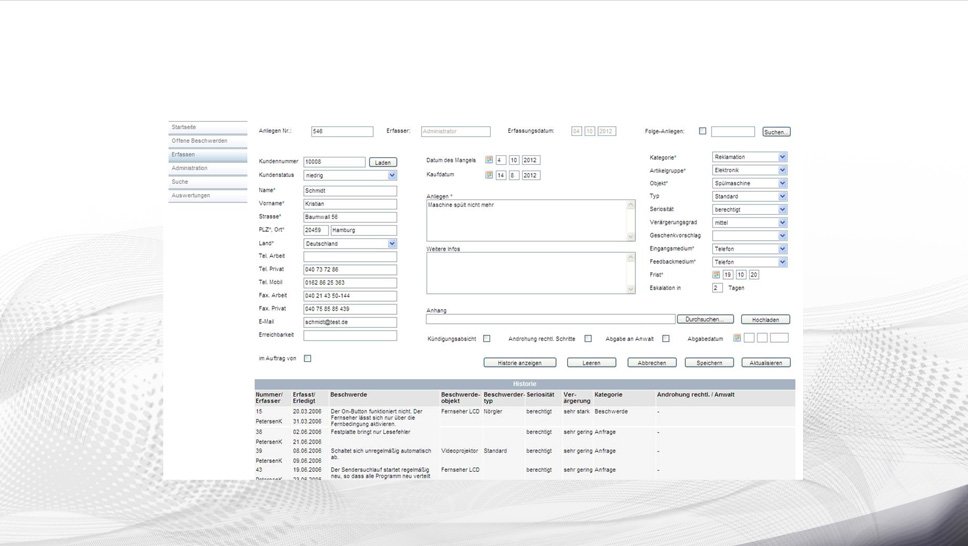Click Durchsuchen... to browse an attachment
The width and height of the screenshot is (968, 546).
coord(705,319)
